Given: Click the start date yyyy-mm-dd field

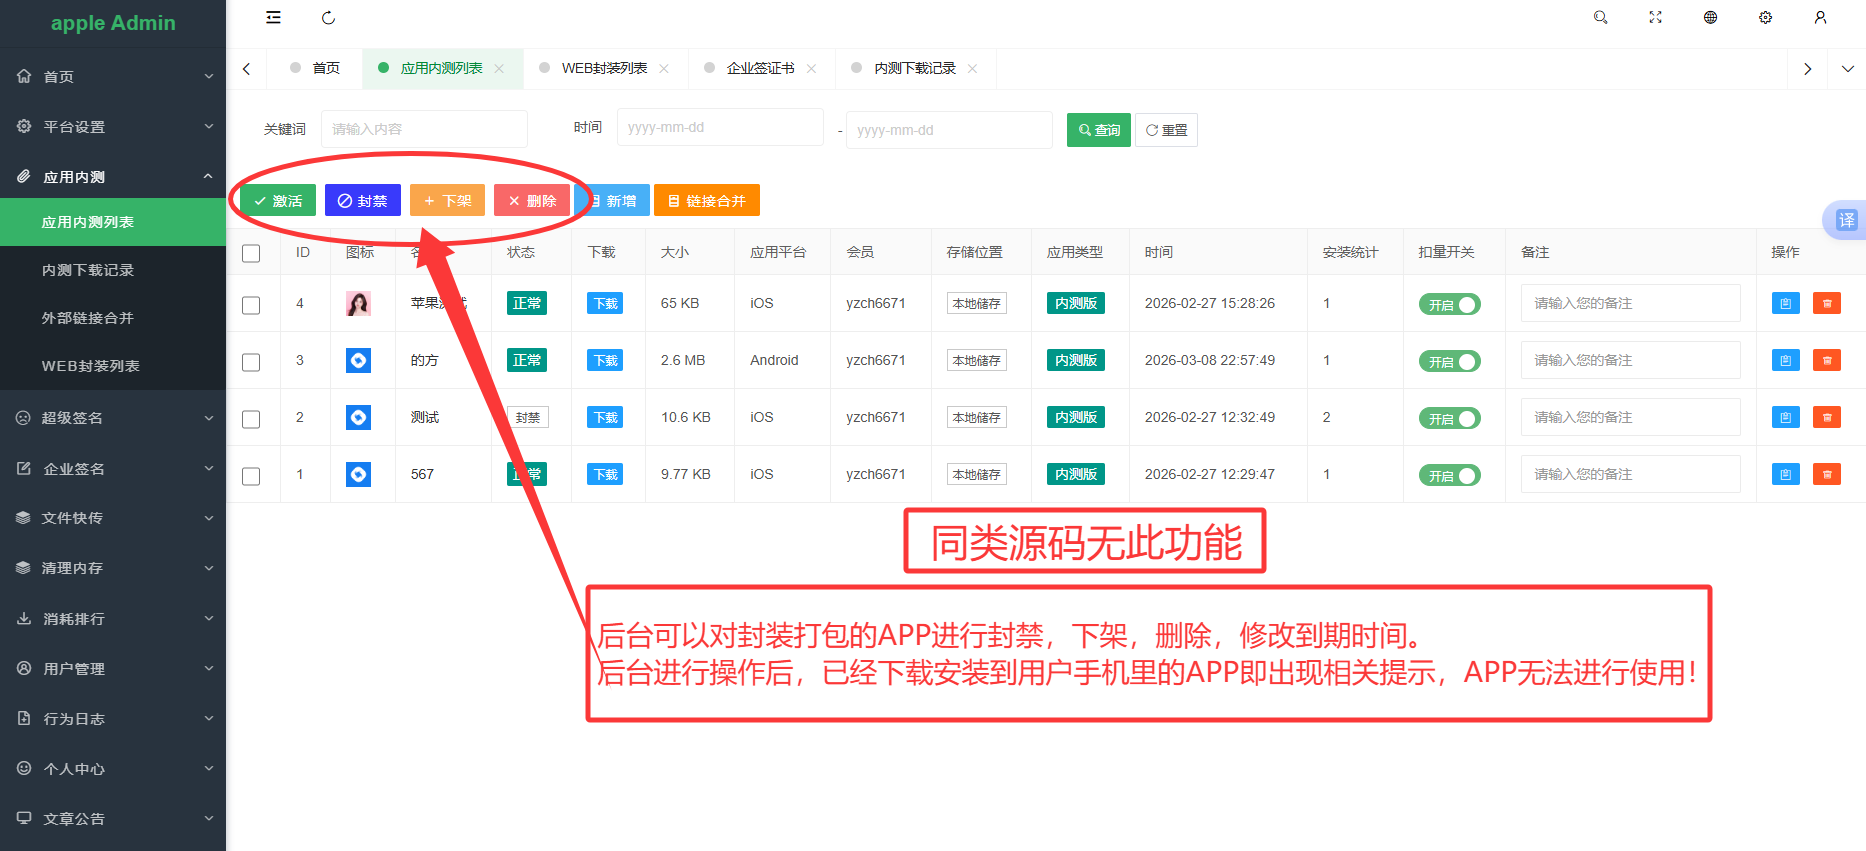Looking at the screenshot, I should (x=720, y=128).
